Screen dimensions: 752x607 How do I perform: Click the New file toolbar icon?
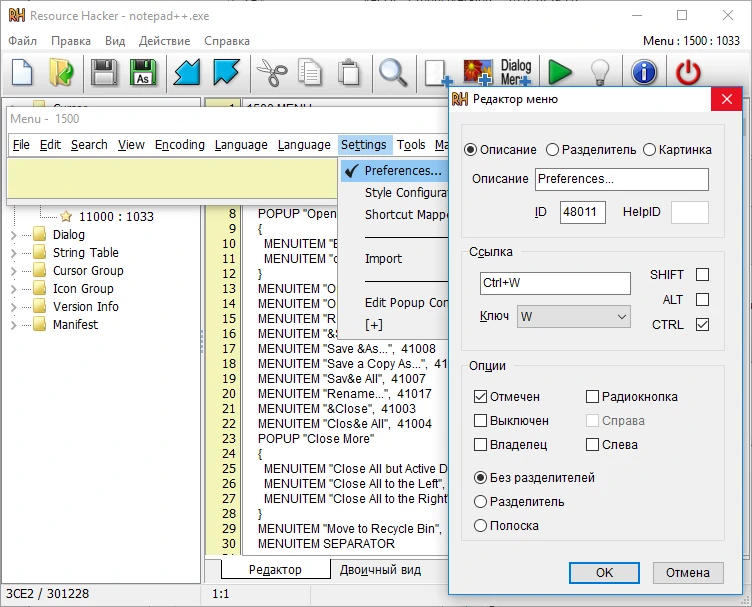[x=22, y=73]
